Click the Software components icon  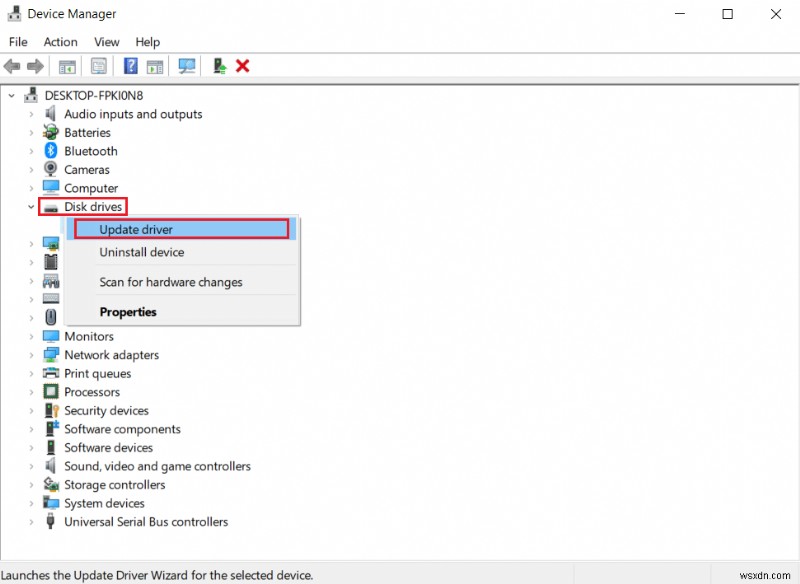(x=52, y=428)
